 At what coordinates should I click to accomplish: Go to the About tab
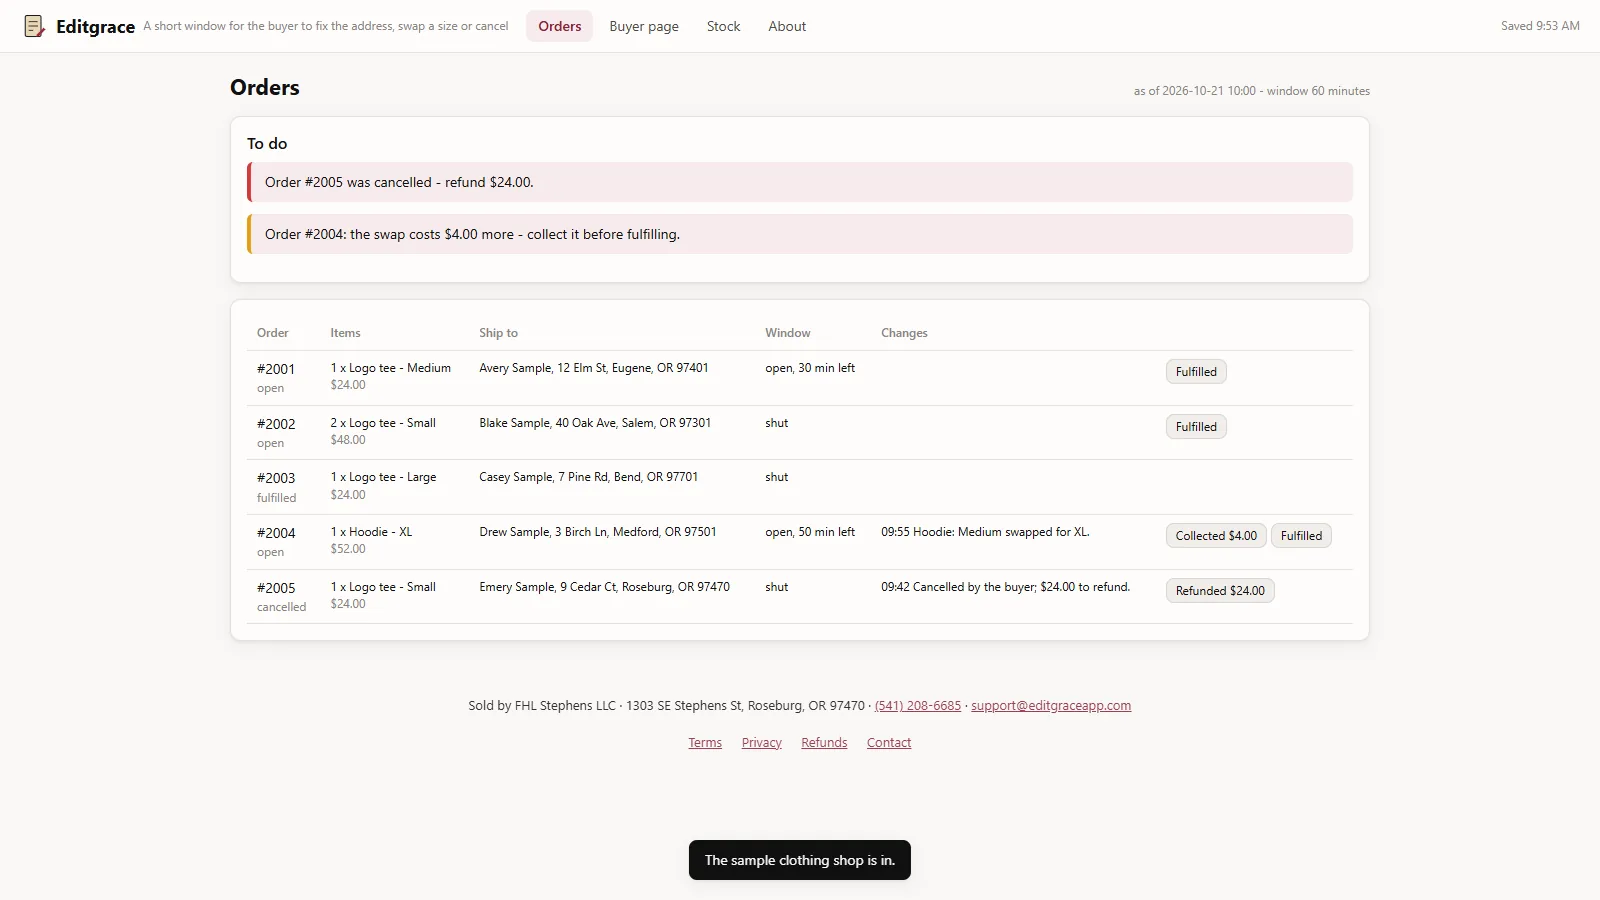point(787,26)
